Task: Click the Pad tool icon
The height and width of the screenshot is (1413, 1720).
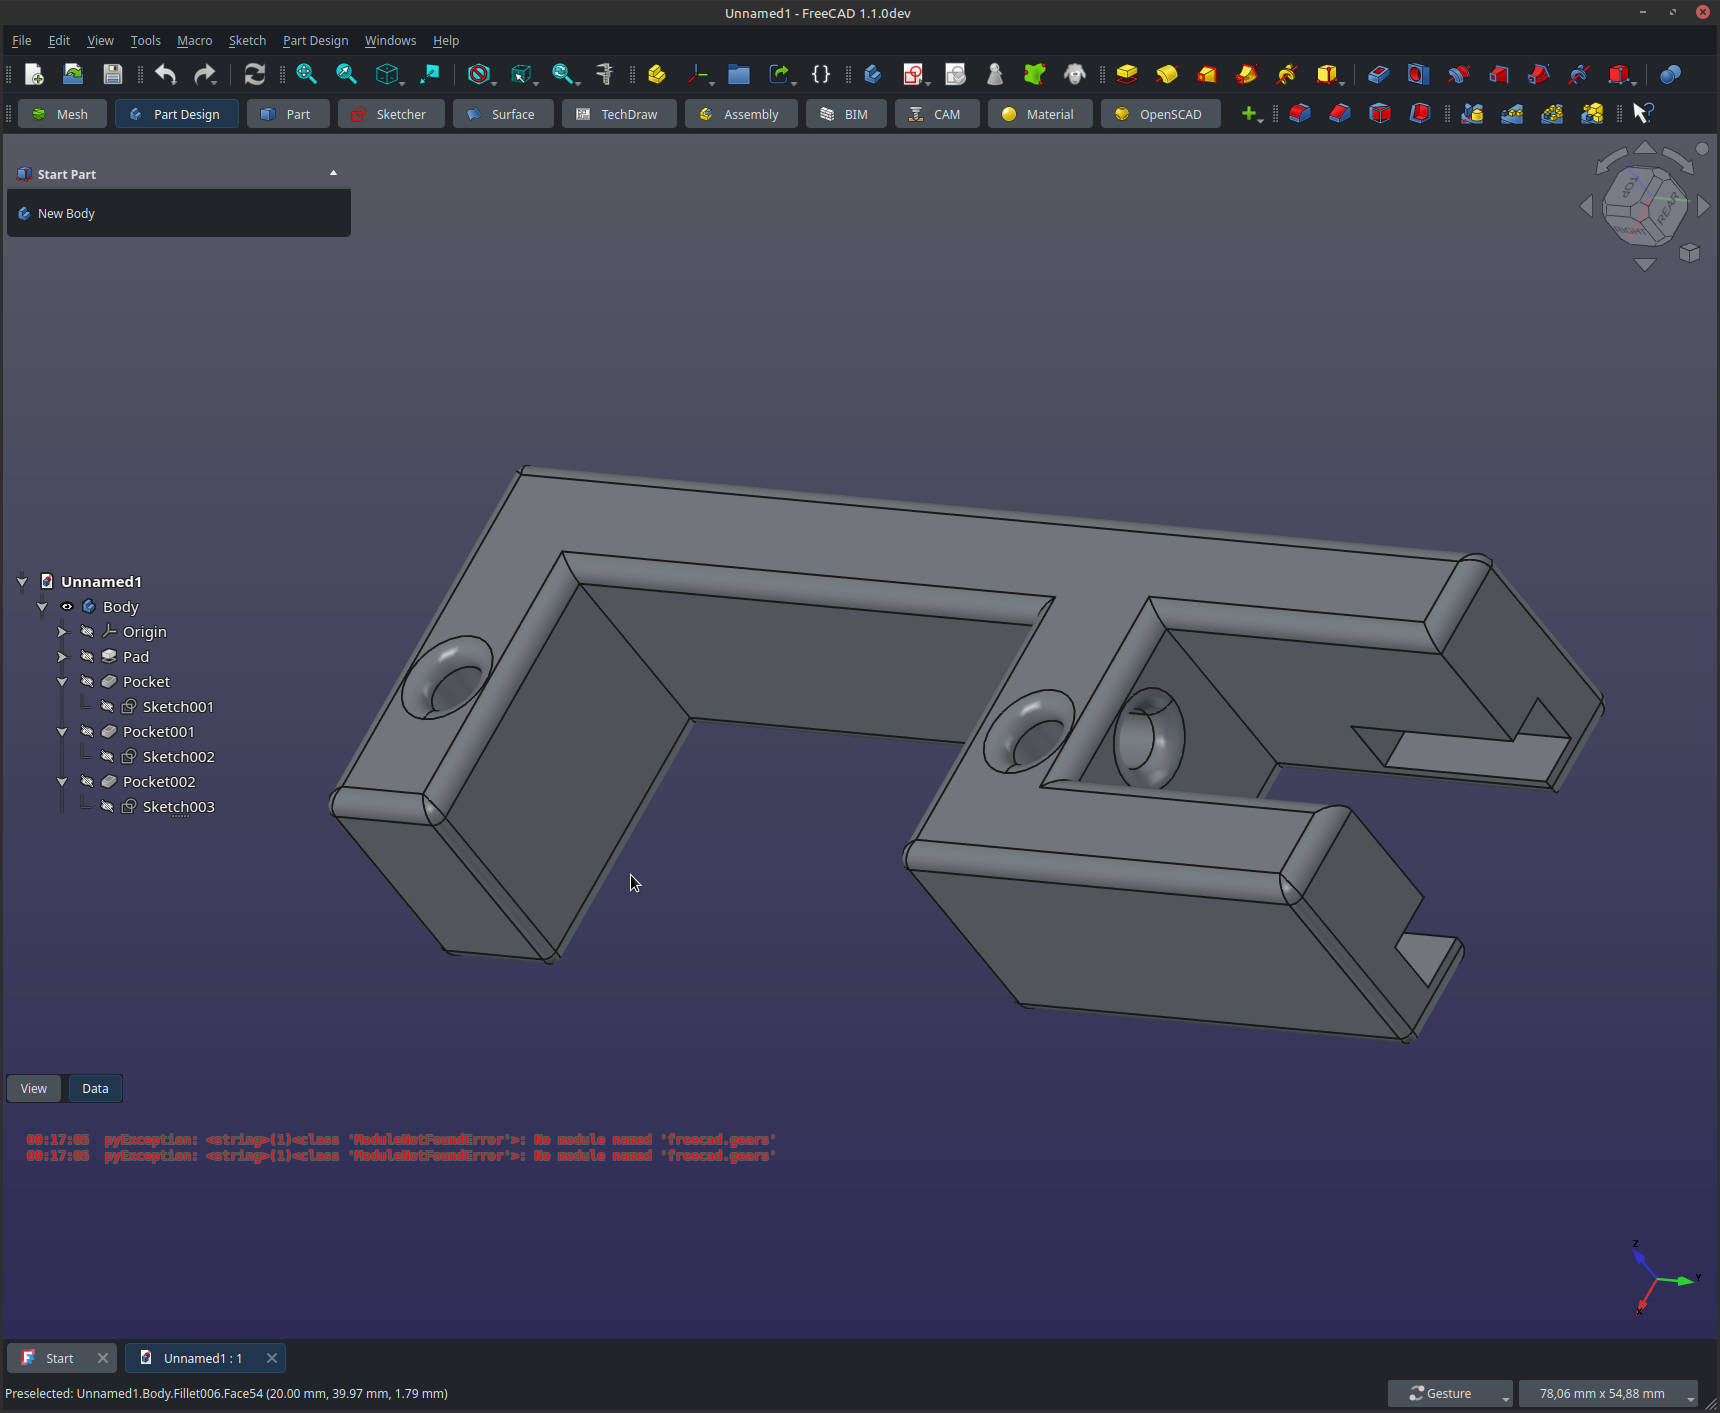Action: point(1127,74)
